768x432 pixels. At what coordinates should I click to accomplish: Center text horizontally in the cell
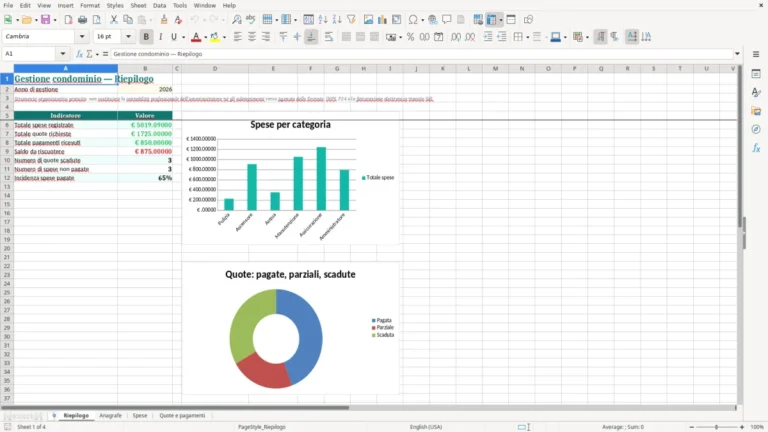click(x=252, y=37)
